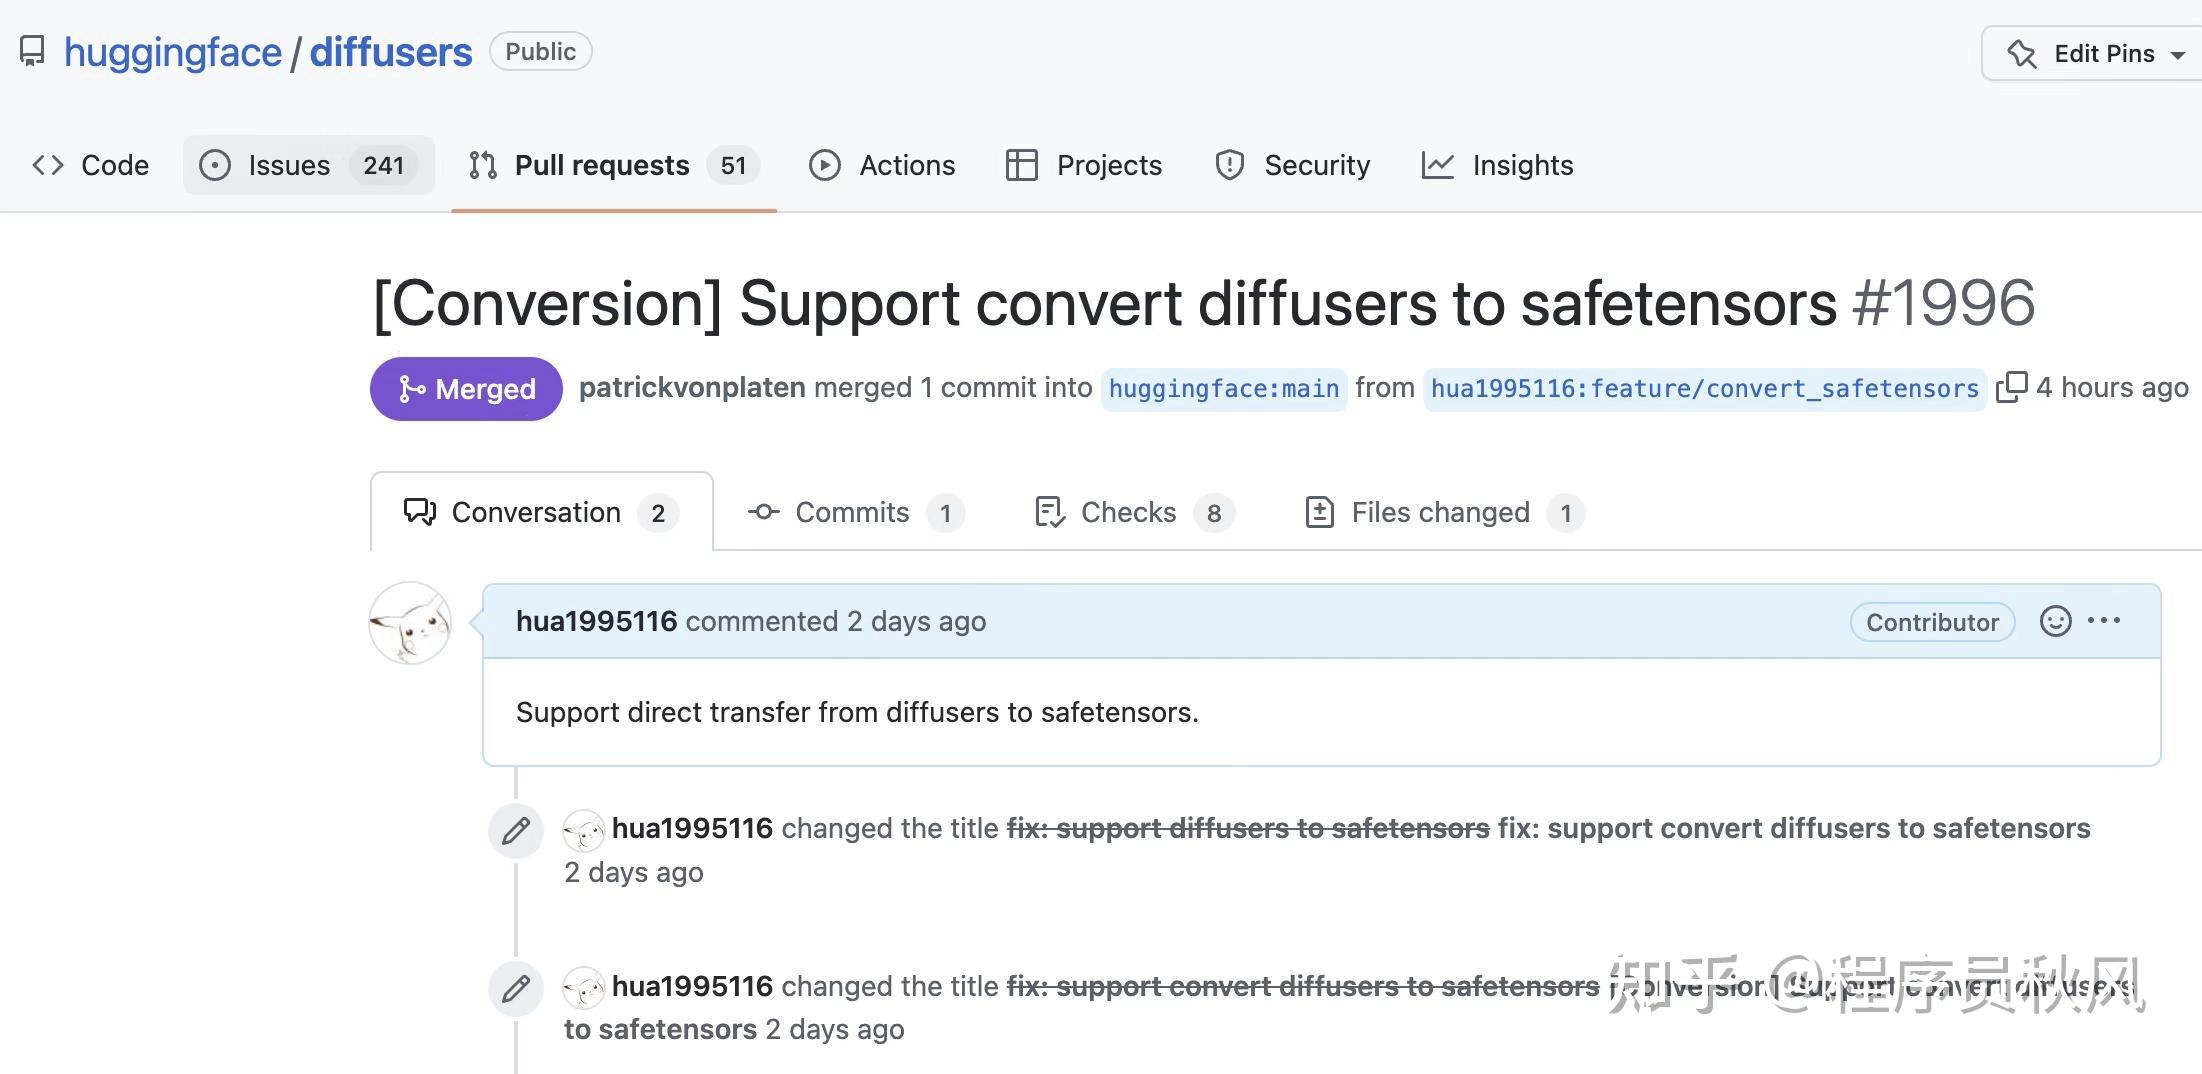This screenshot has width=2202, height=1074.
Task: Add a reaction with the smiley icon
Action: coord(2055,621)
